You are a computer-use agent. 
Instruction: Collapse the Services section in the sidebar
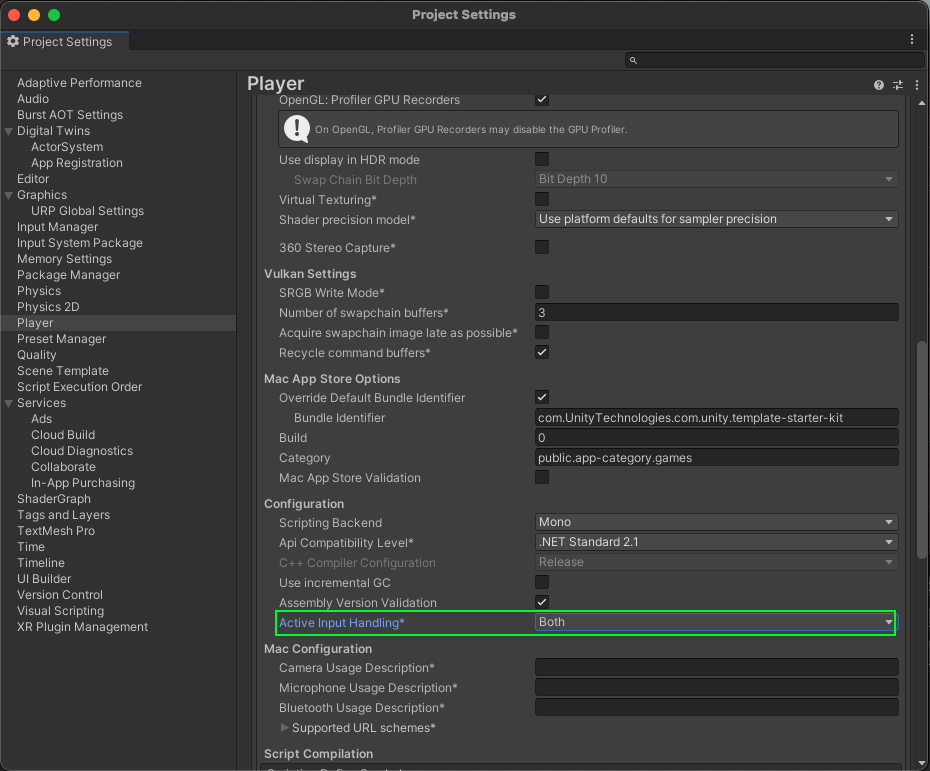pos(9,403)
